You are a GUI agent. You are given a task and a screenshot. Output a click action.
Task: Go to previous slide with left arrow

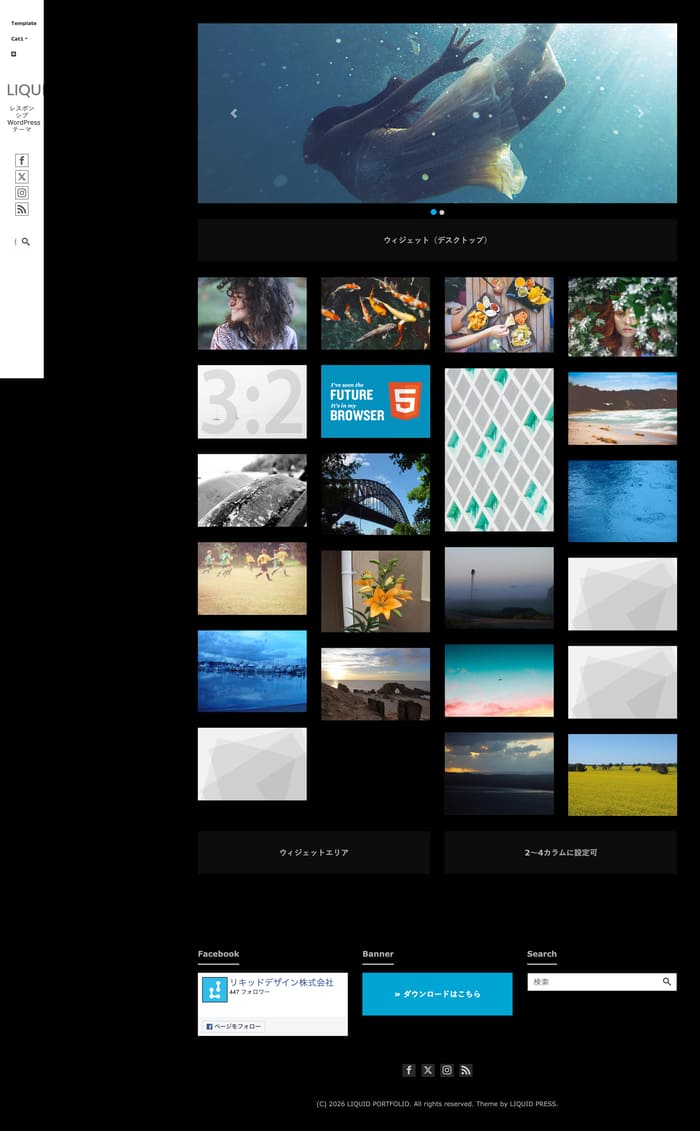point(234,113)
